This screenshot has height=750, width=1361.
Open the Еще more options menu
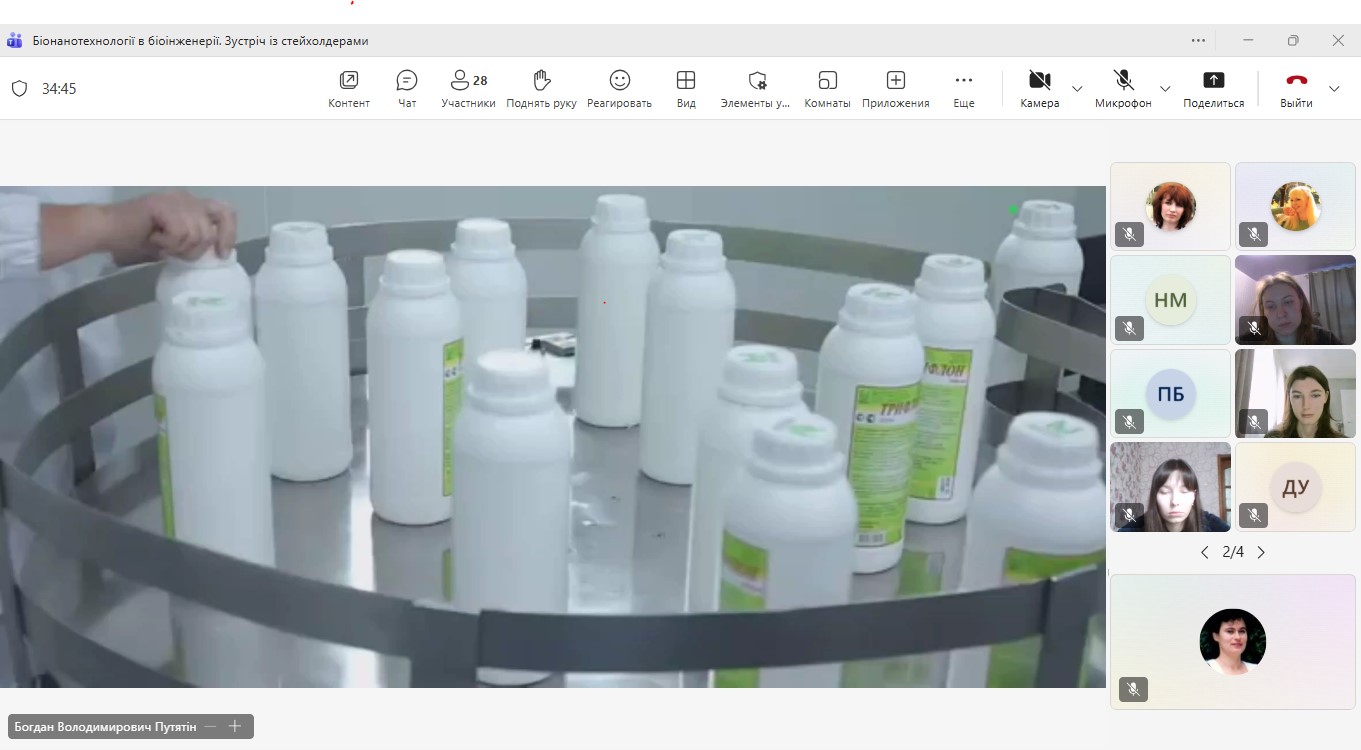coord(964,88)
